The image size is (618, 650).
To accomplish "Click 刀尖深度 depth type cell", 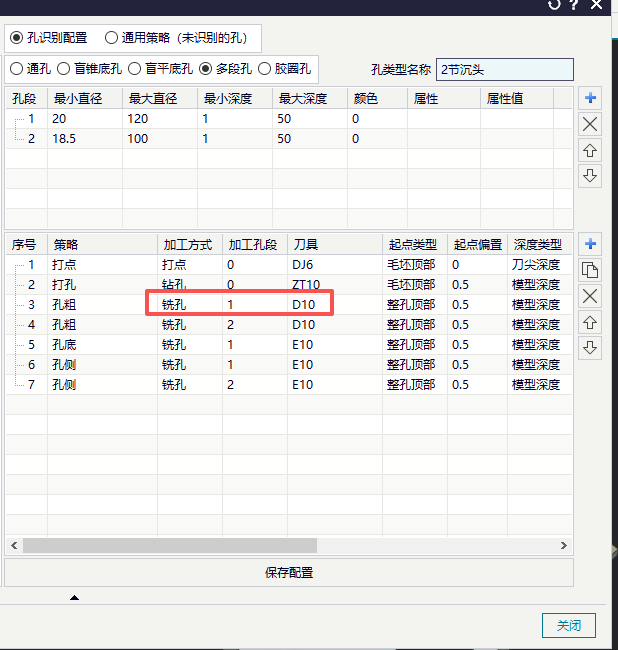I will coord(540,265).
